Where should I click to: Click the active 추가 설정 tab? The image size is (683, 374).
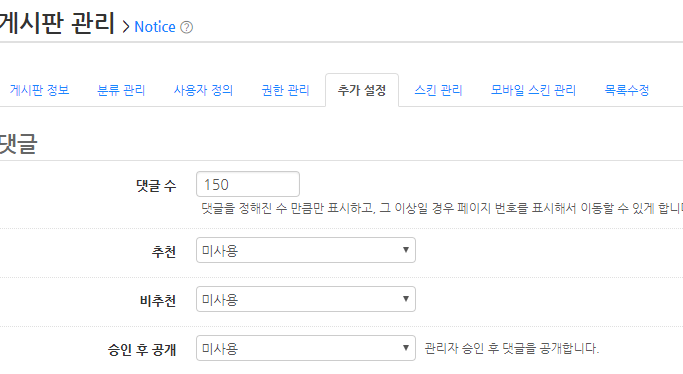362,90
